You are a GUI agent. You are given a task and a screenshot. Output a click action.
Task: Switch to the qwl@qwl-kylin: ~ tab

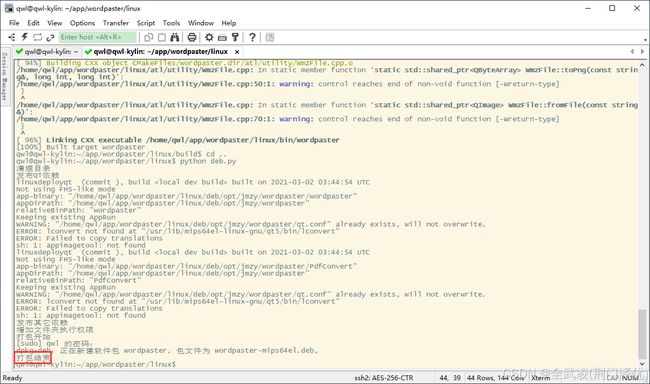click(47, 51)
